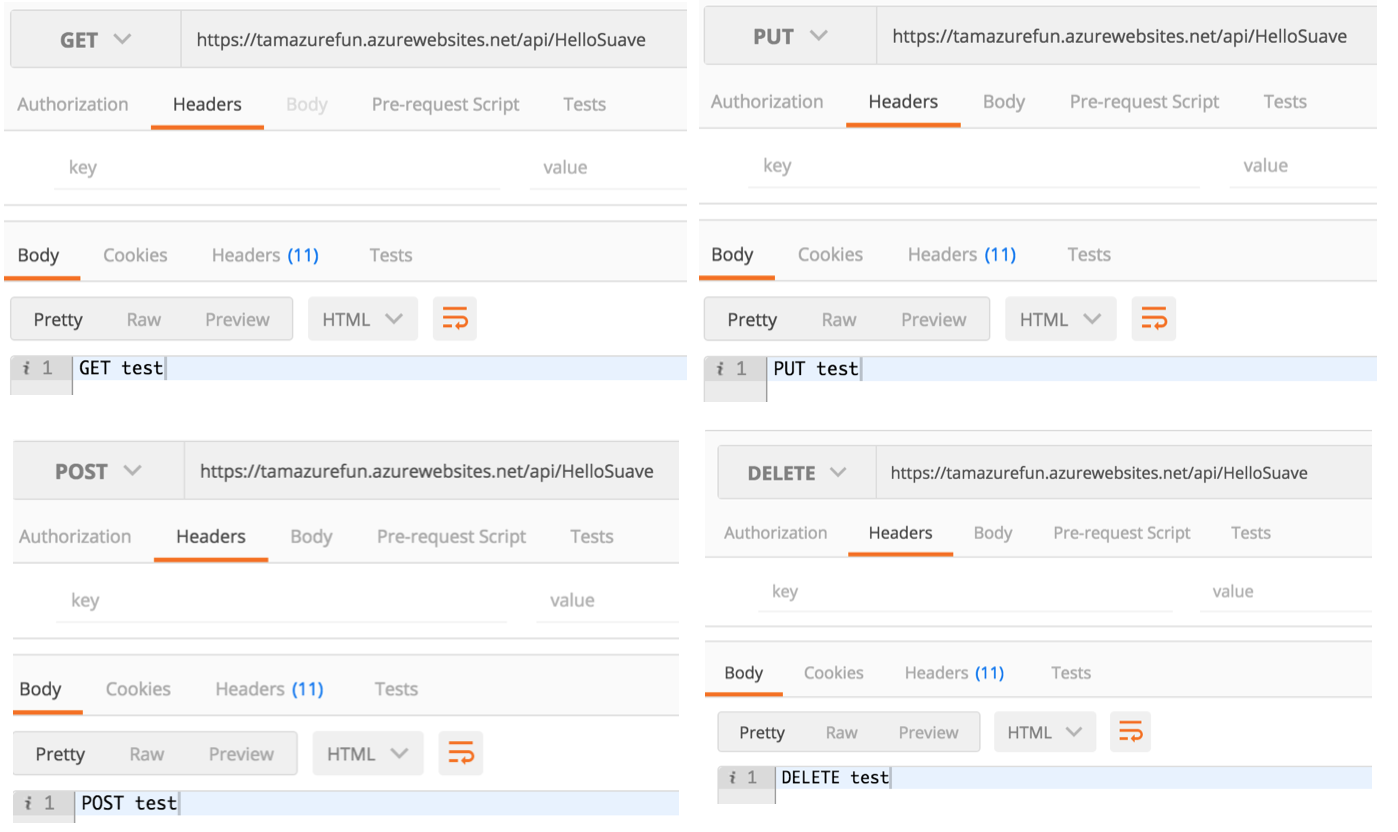Open Pre-request Script tab in PUT request

[1144, 102]
